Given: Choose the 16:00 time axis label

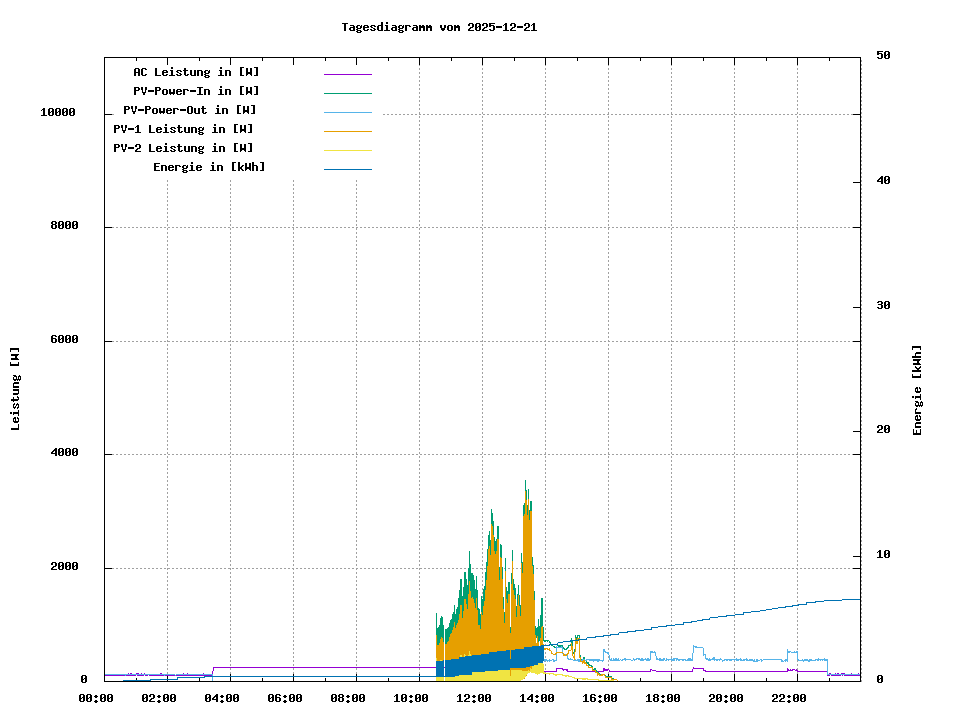Looking at the screenshot, I should pos(600,698).
